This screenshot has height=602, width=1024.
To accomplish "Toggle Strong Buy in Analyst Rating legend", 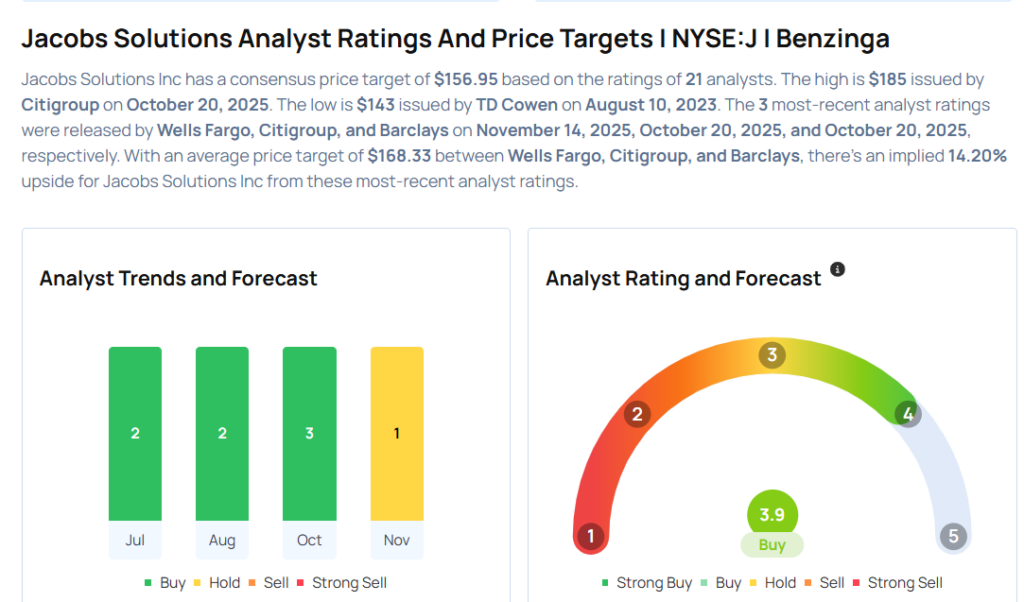I will point(645,582).
